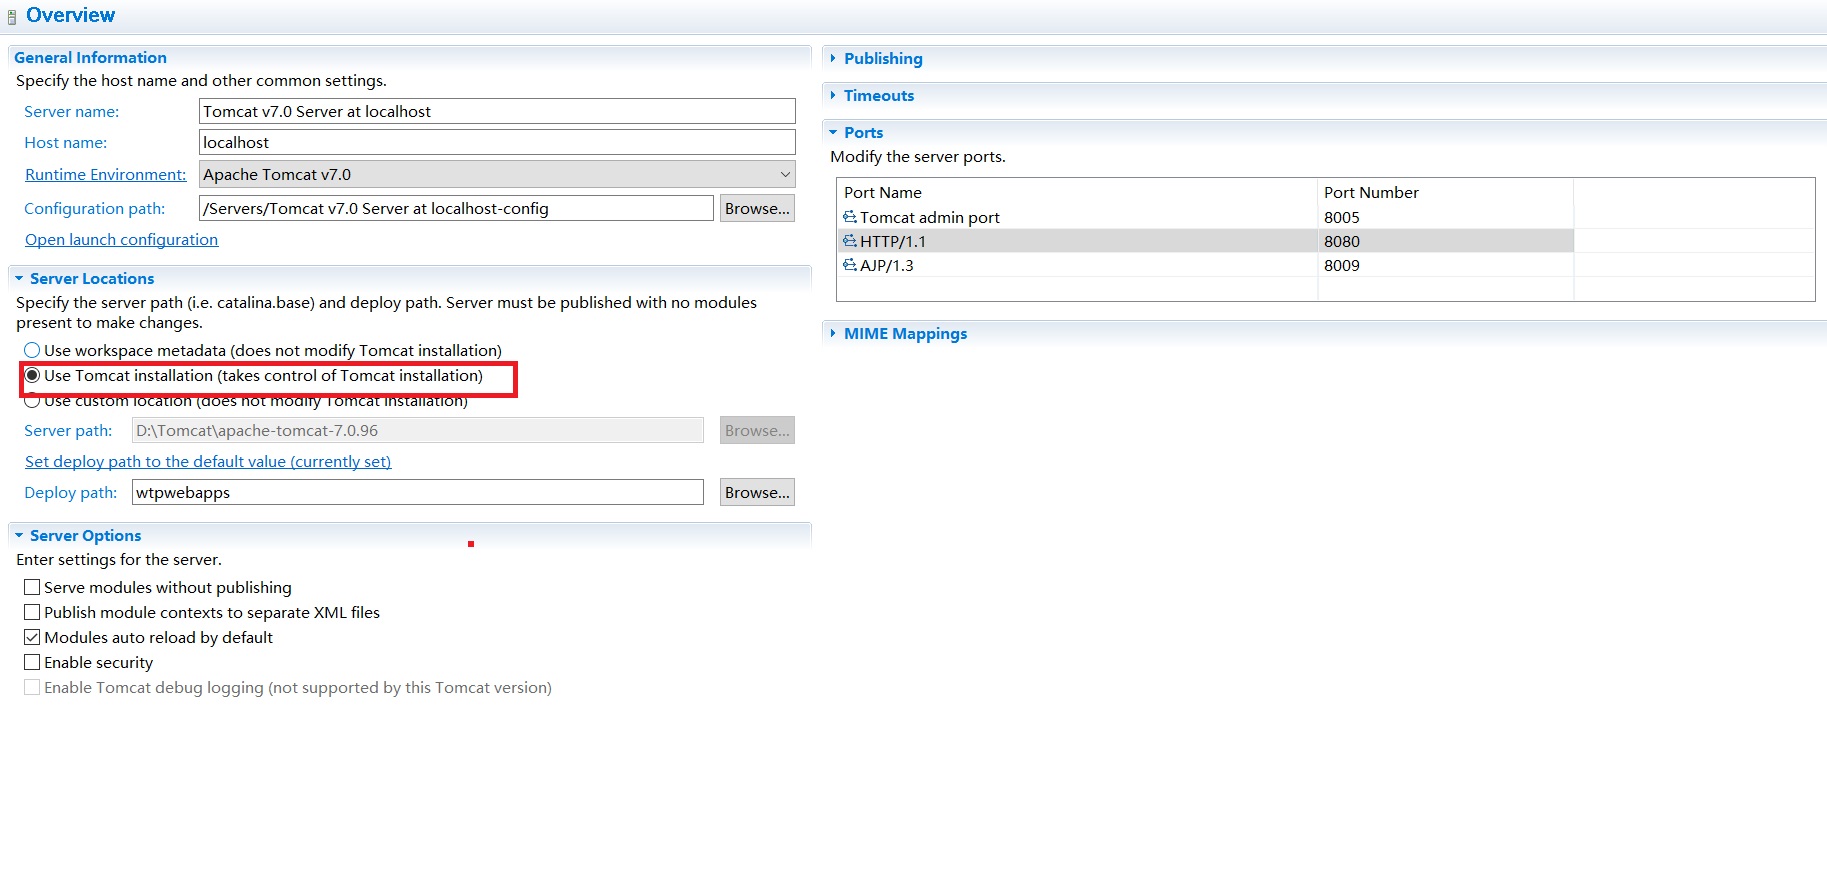The image size is (1827, 883).
Task: Select port number 8009 cell
Action: [1445, 265]
